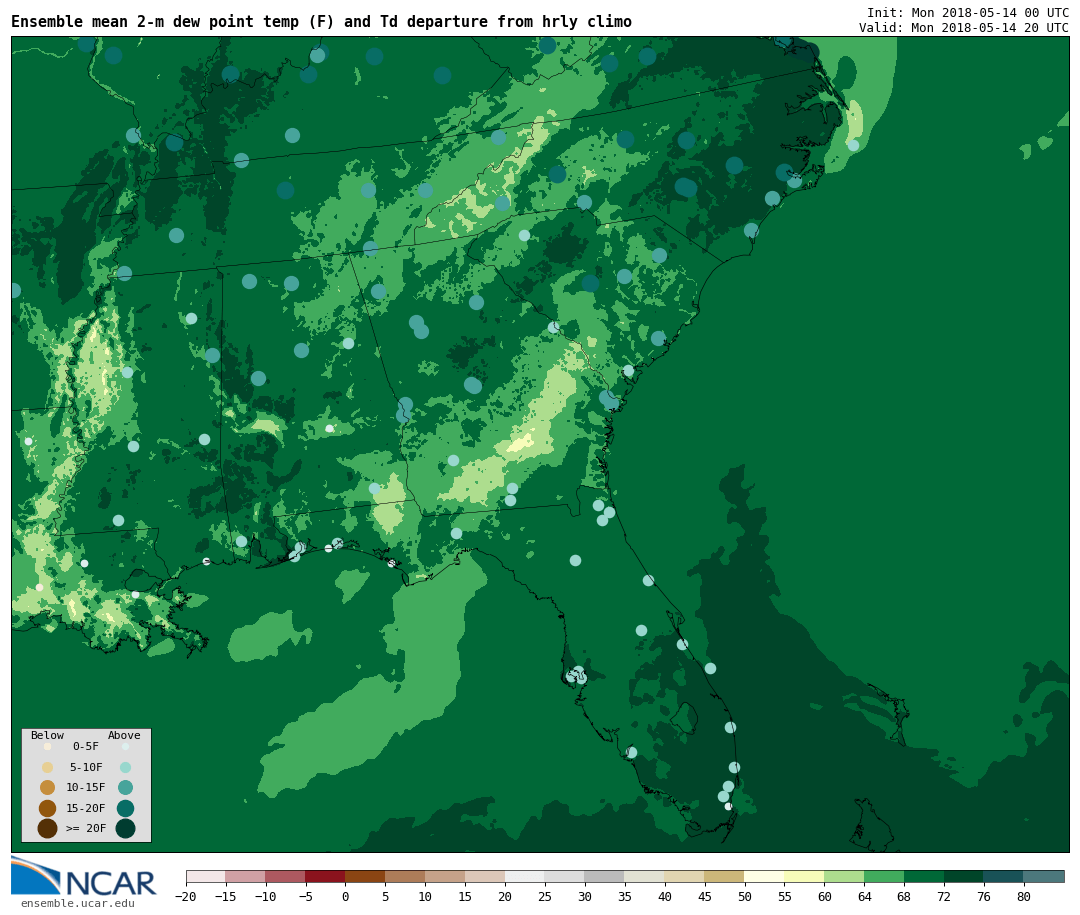This screenshot has width=1080, height=915.
Task: Pick the gray color segment between 30 and 35
Action: pyautogui.click(x=605, y=876)
